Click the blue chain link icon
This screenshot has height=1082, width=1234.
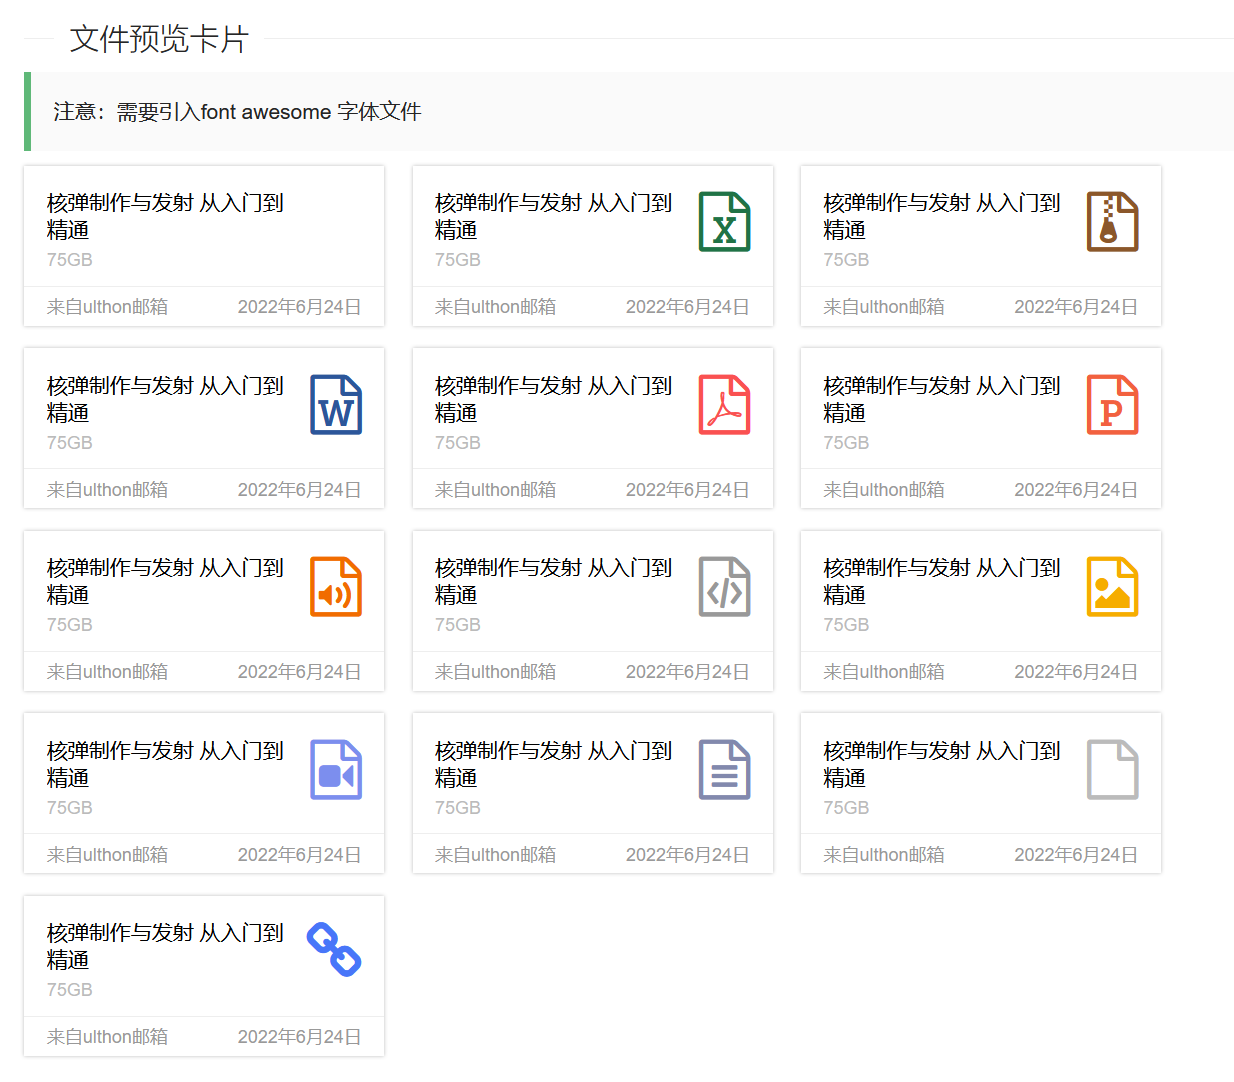(x=334, y=949)
